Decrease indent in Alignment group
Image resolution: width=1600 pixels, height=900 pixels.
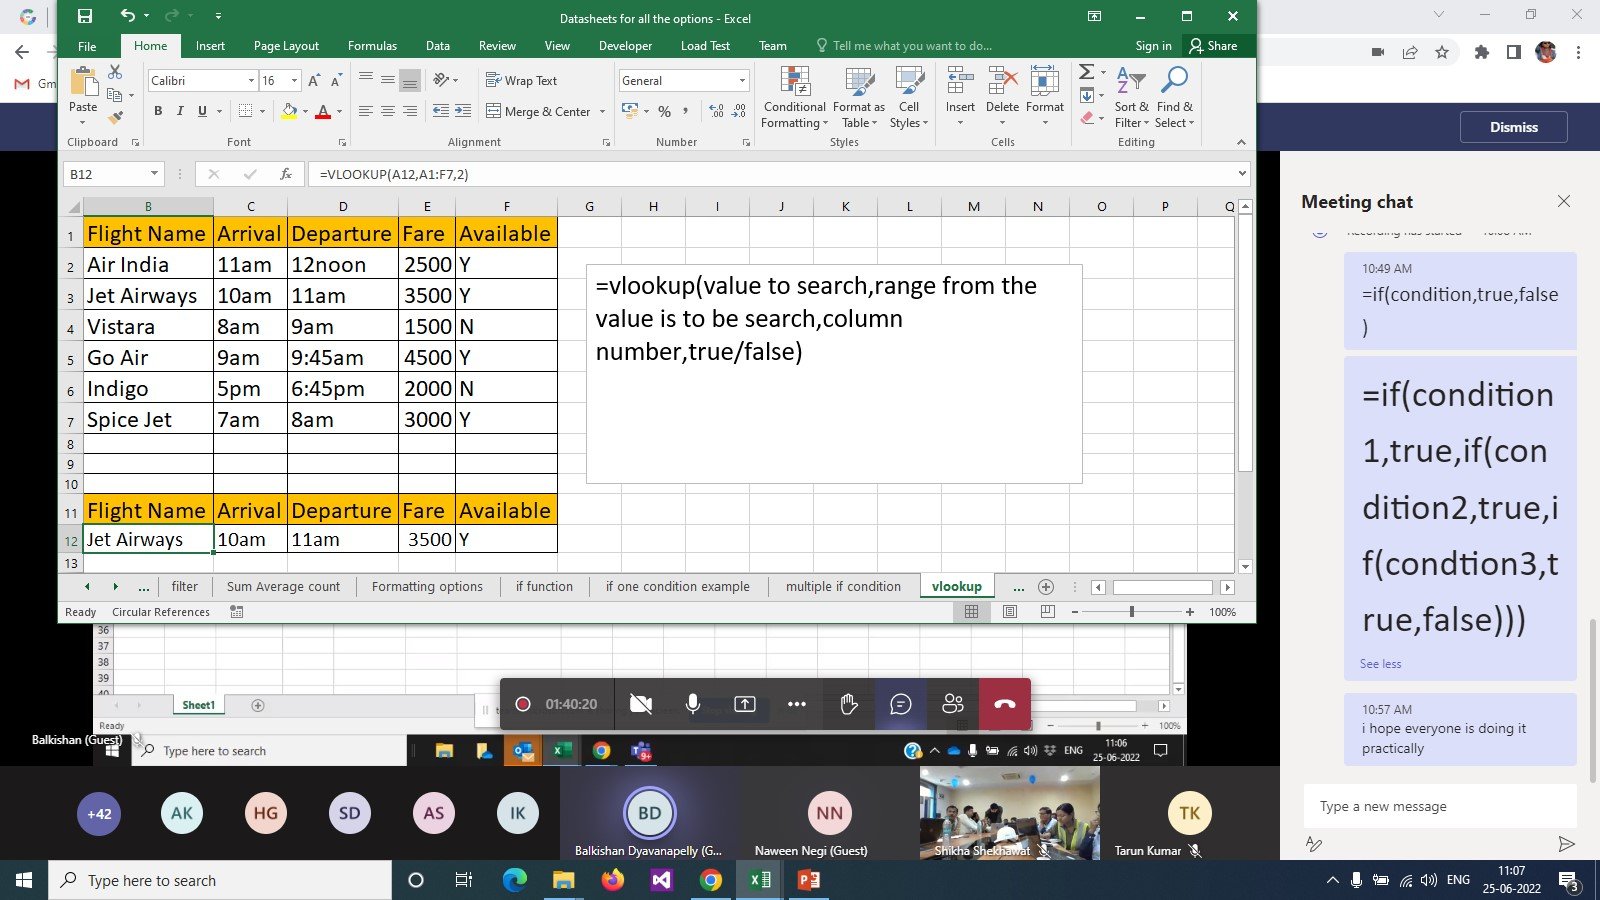click(x=440, y=111)
